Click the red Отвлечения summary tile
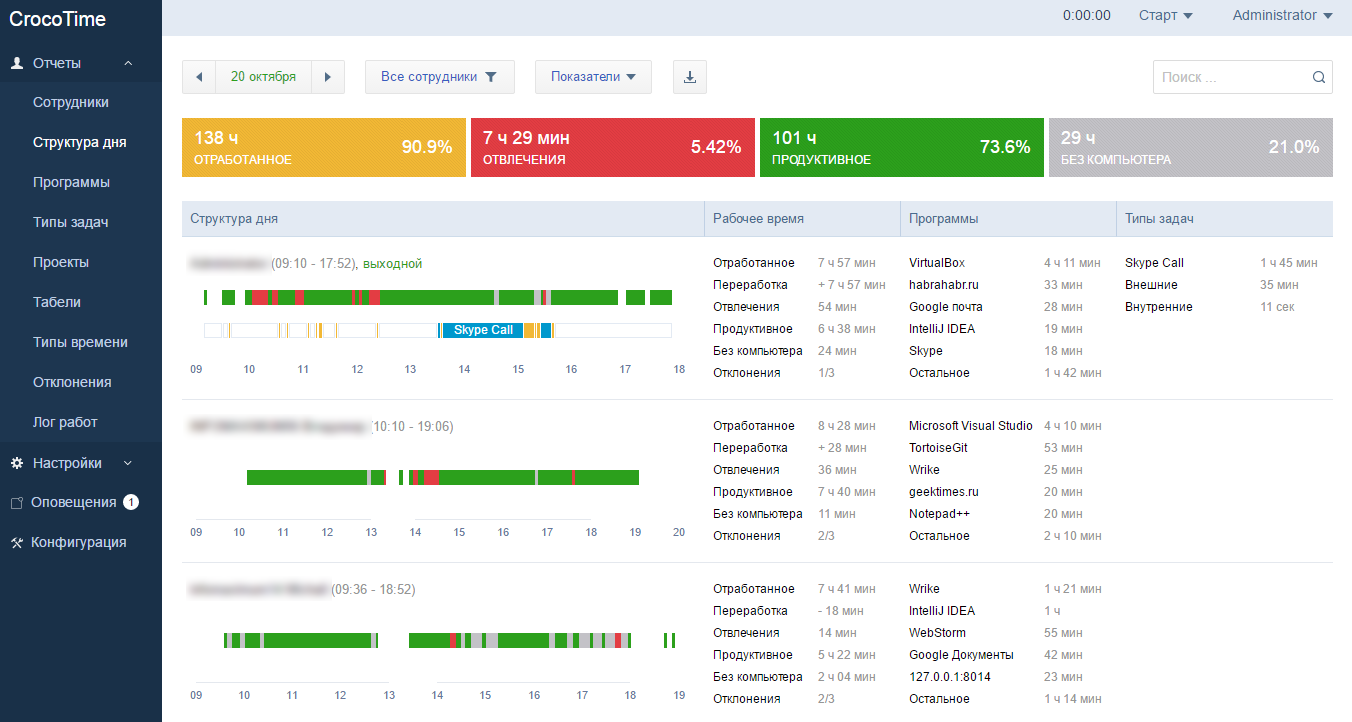Screen dimensions: 1352x722 612,147
